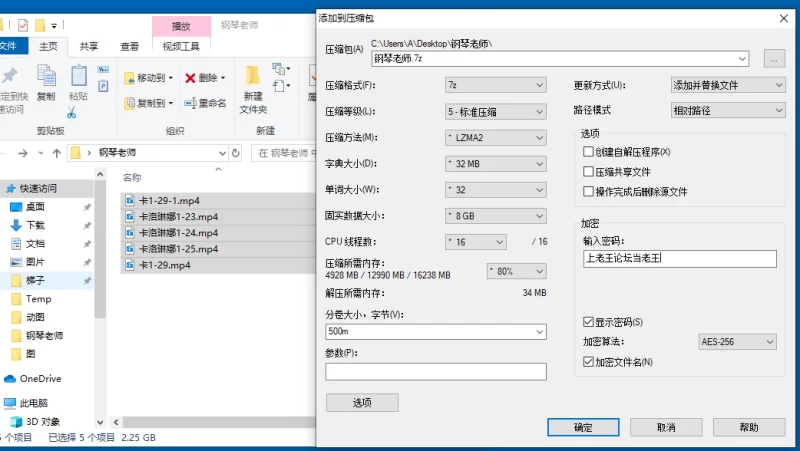Click the 参数 parameters input field
The image size is (800, 451).
coord(436,371)
